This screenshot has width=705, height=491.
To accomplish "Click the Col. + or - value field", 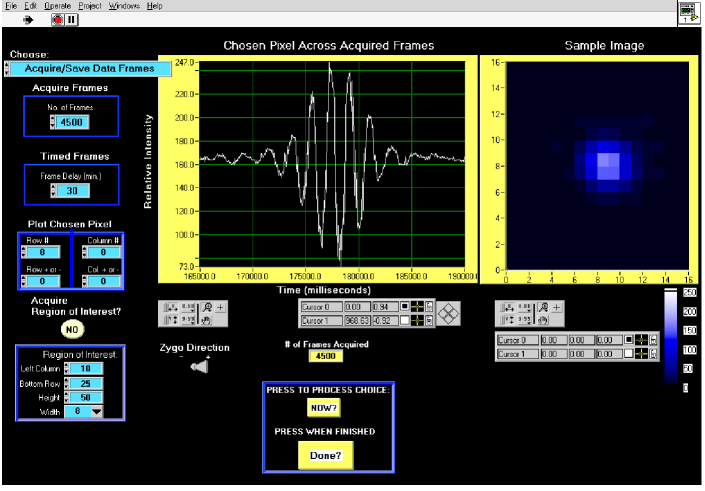I will (104, 281).
